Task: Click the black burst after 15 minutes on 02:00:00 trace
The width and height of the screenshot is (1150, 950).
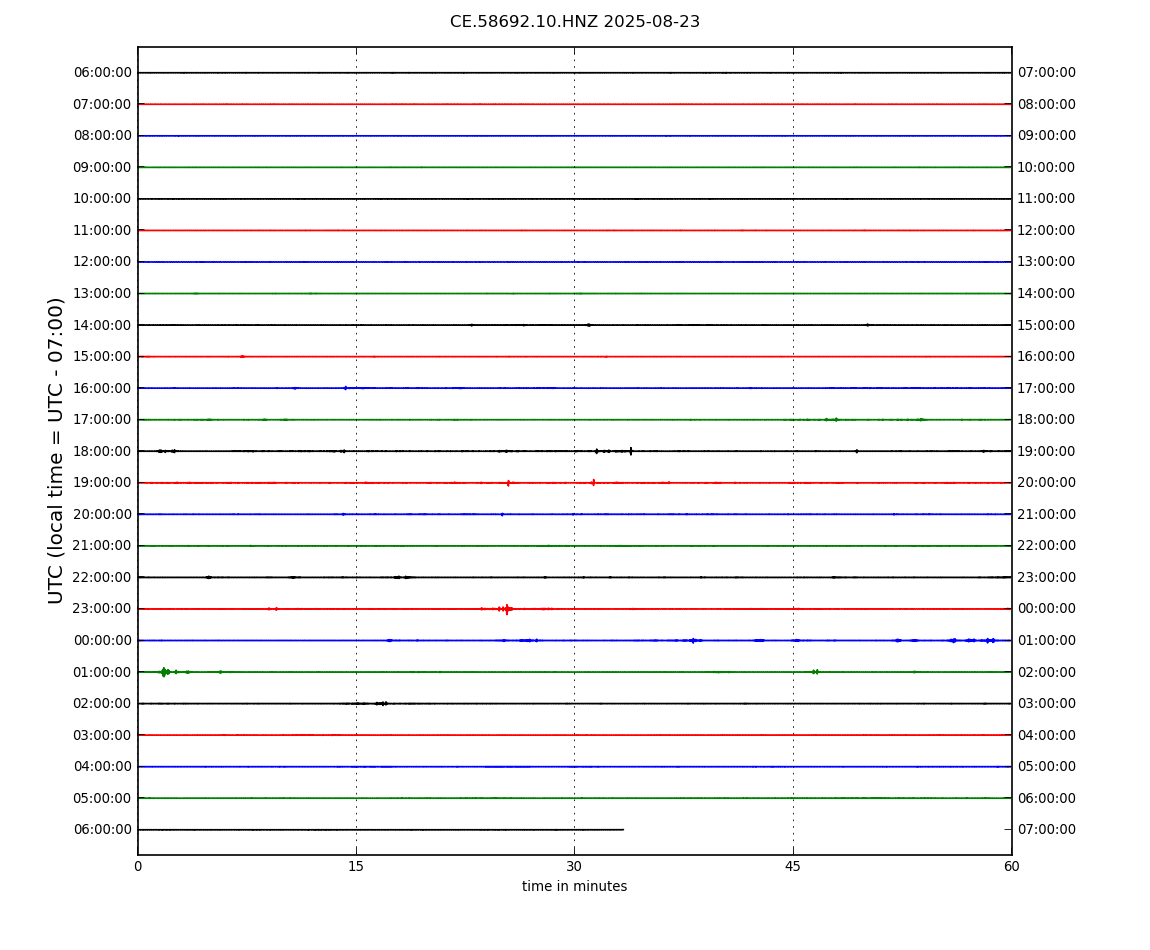Action: pos(382,704)
